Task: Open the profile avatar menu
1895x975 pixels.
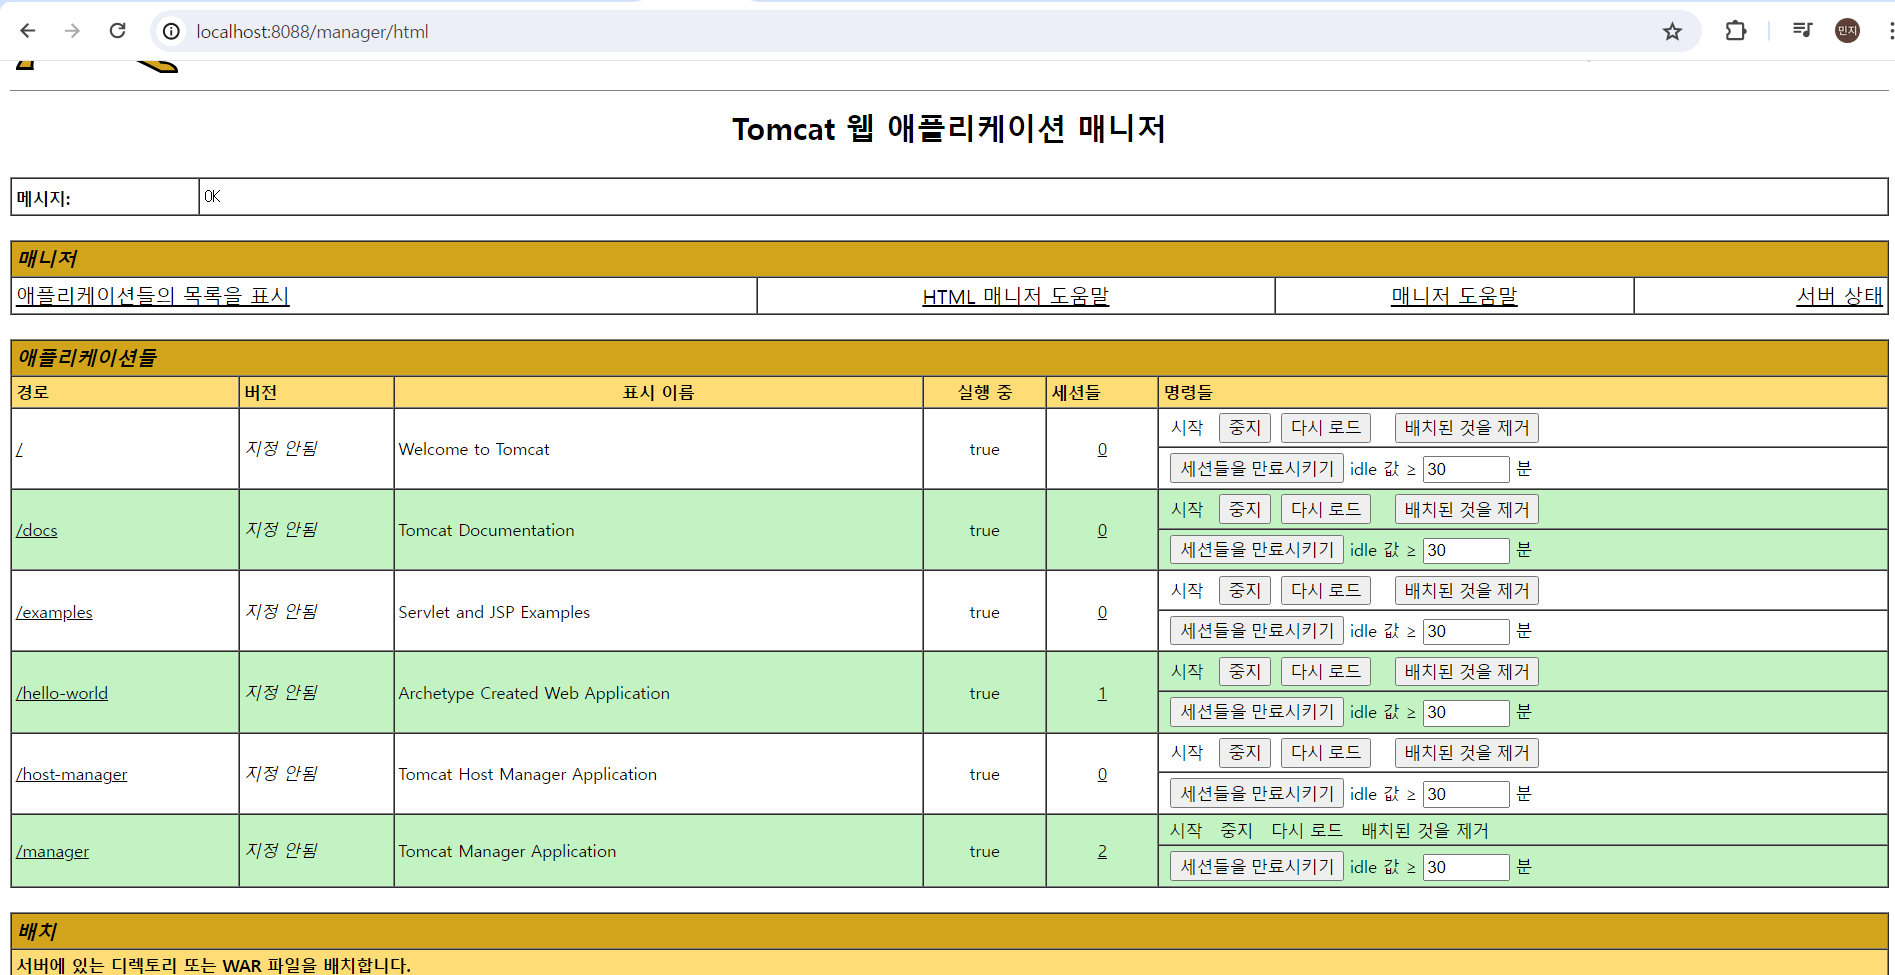Action: [x=1847, y=31]
